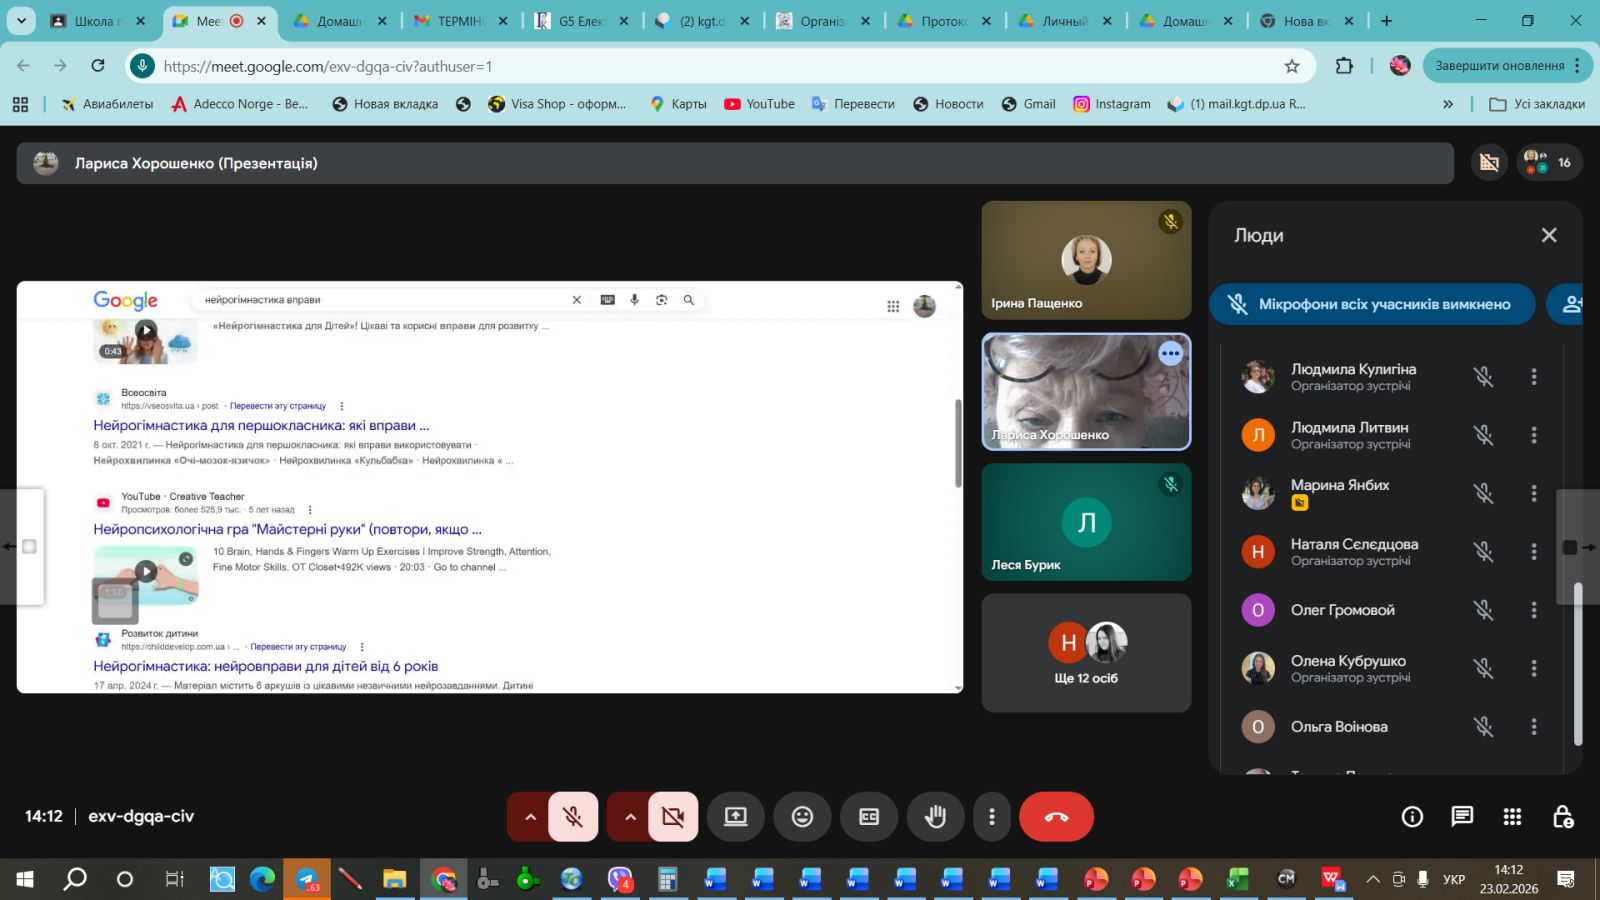Image resolution: width=1600 pixels, height=900 pixels.
Task: Open the meeting details info icon
Action: point(1412,817)
